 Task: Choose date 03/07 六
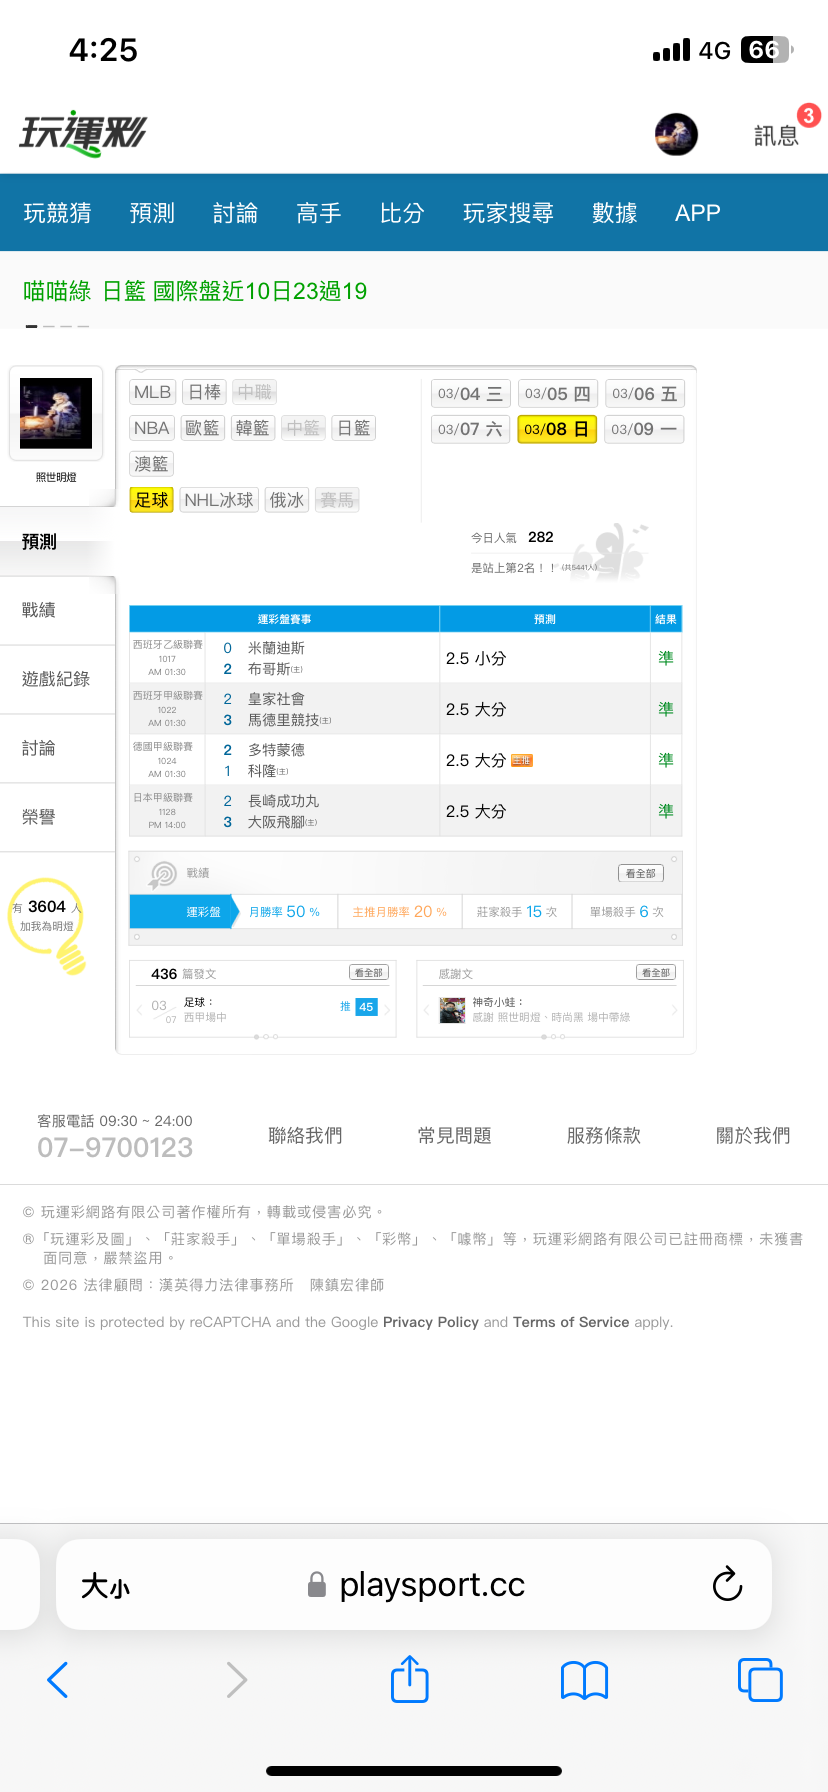click(471, 429)
